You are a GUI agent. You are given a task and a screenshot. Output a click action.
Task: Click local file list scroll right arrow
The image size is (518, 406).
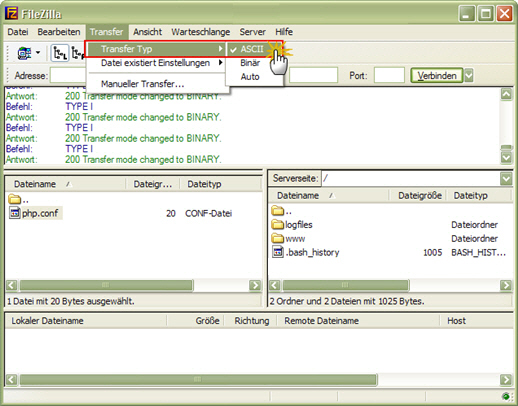coord(255,285)
